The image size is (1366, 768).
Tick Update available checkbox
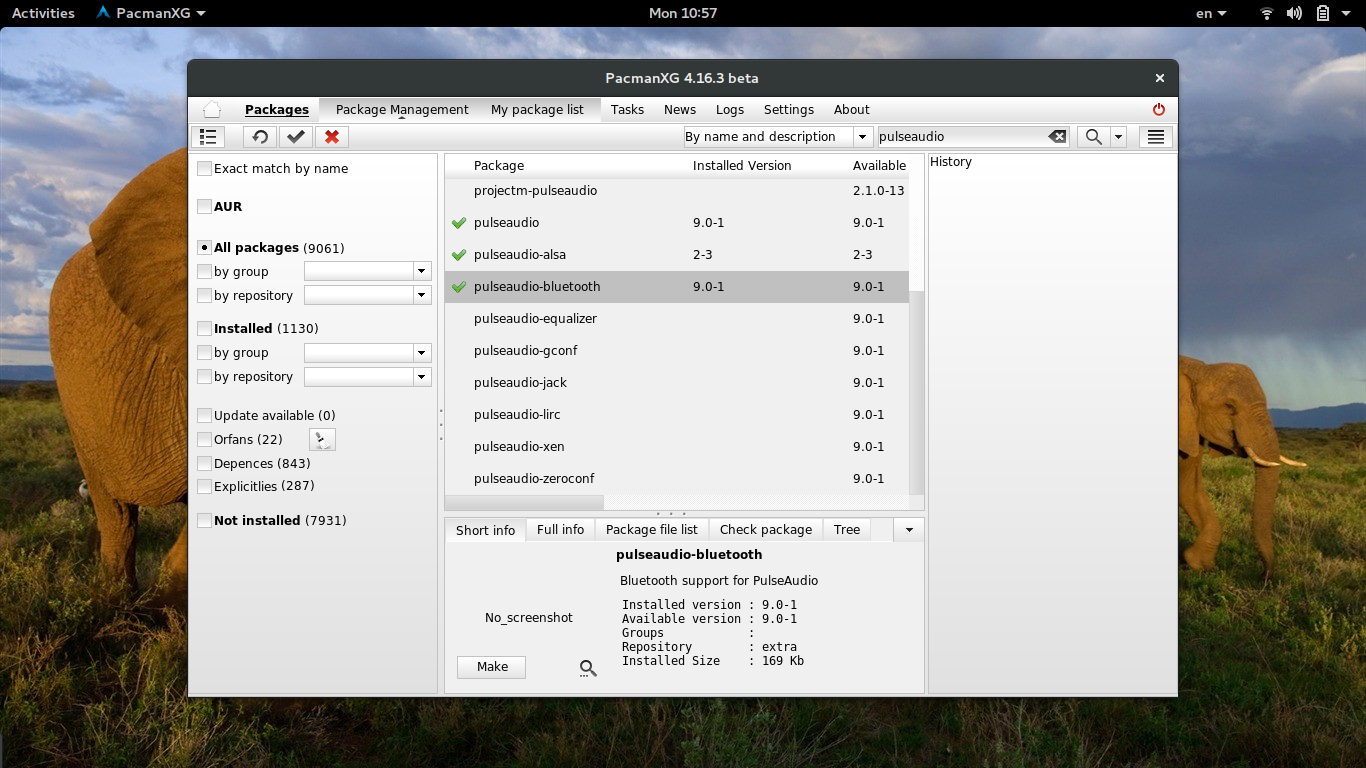pyautogui.click(x=205, y=416)
